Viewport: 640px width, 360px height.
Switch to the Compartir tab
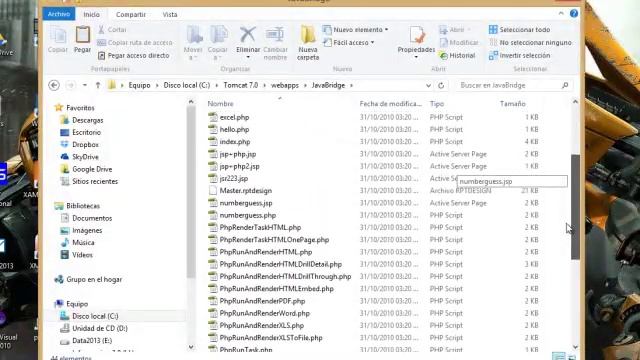[131, 14]
